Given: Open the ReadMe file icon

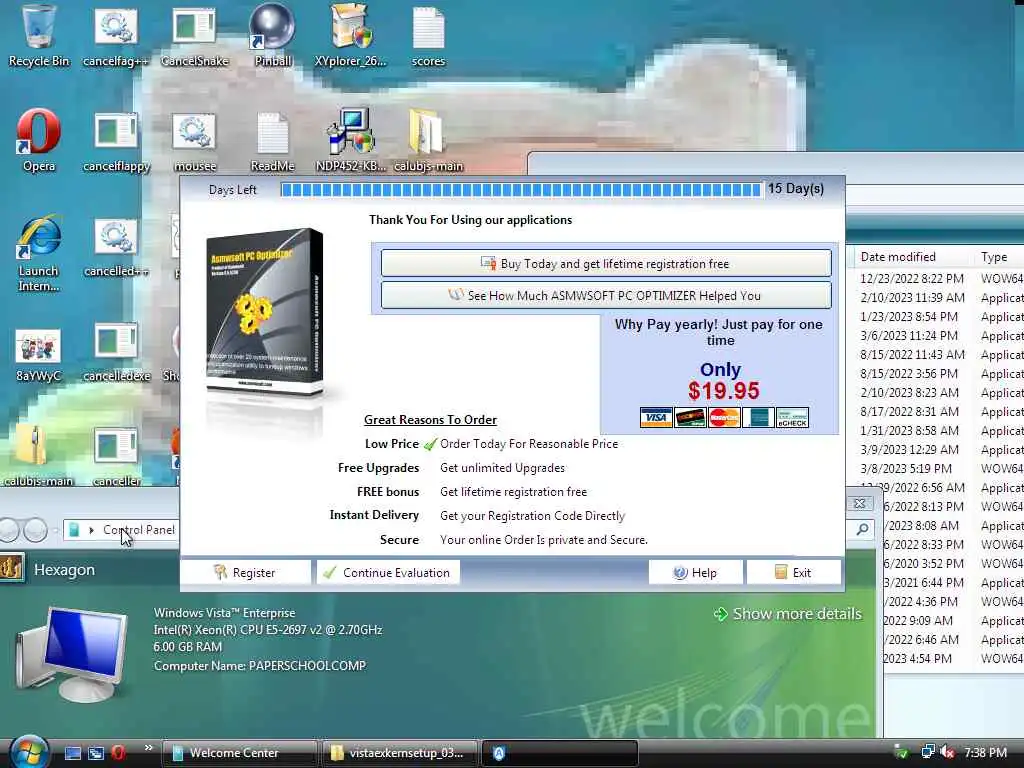Looking at the screenshot, I should tap(272, 140).
